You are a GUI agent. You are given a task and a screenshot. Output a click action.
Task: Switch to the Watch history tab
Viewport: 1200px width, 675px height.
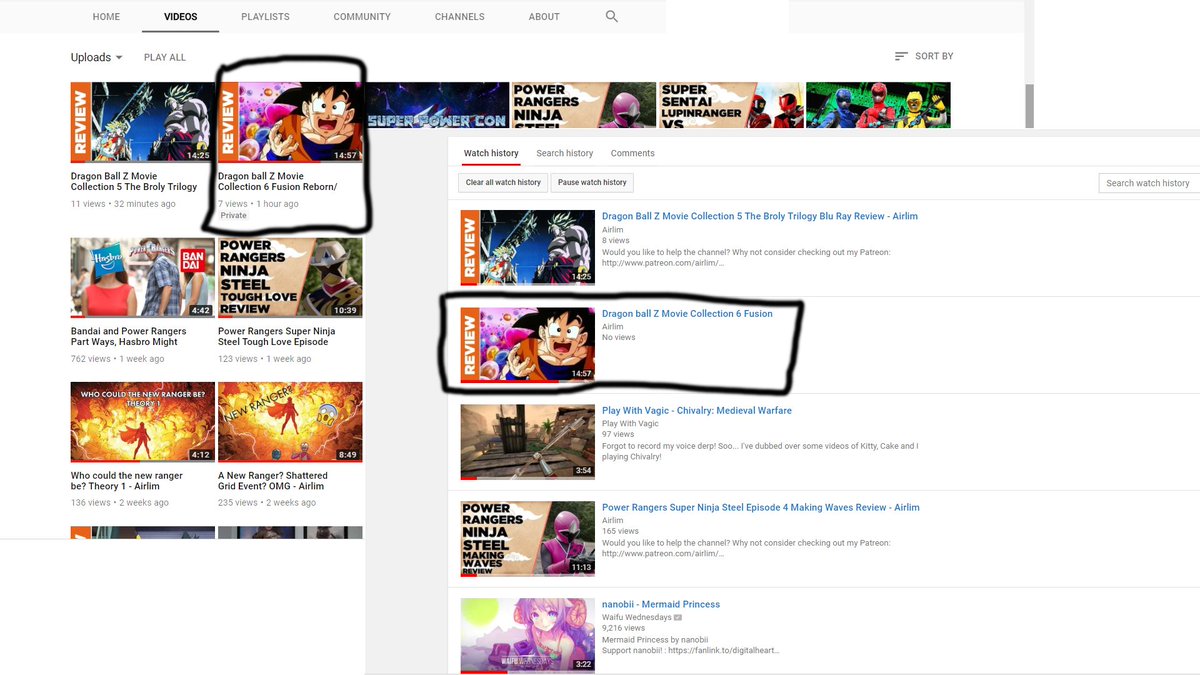(491, 153)
